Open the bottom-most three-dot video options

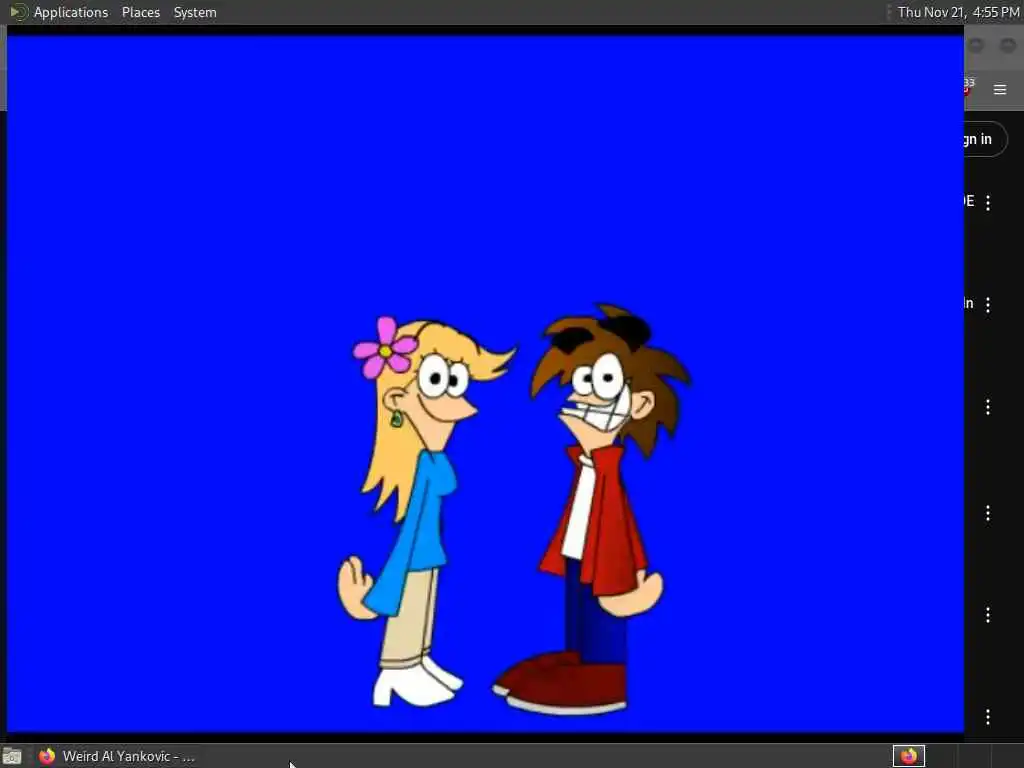988,717
